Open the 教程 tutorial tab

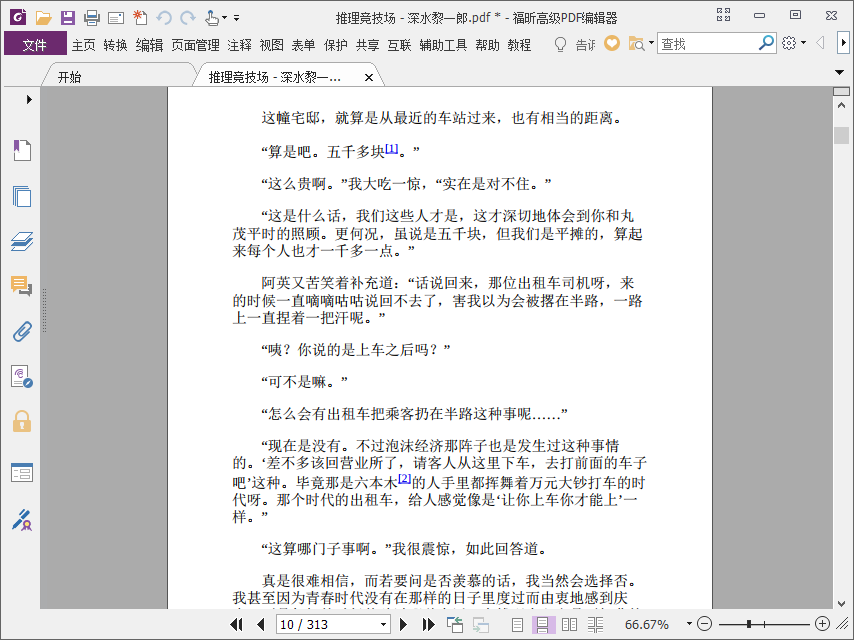[519, 45]
